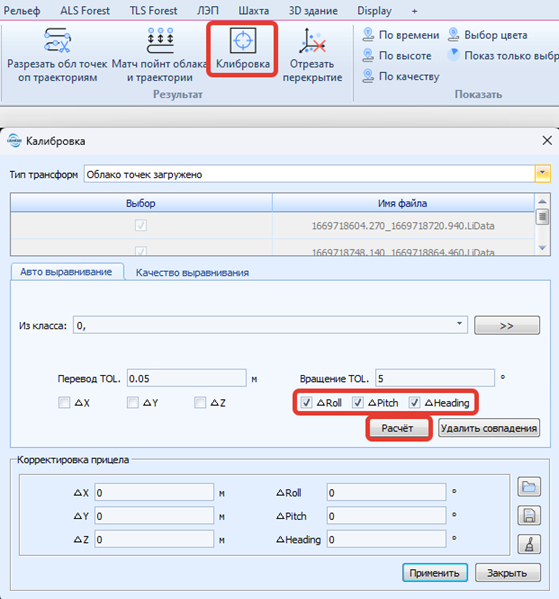Toggle checkbox for 1669718748.140 file row
559x599 pixels.
(141, 251)
